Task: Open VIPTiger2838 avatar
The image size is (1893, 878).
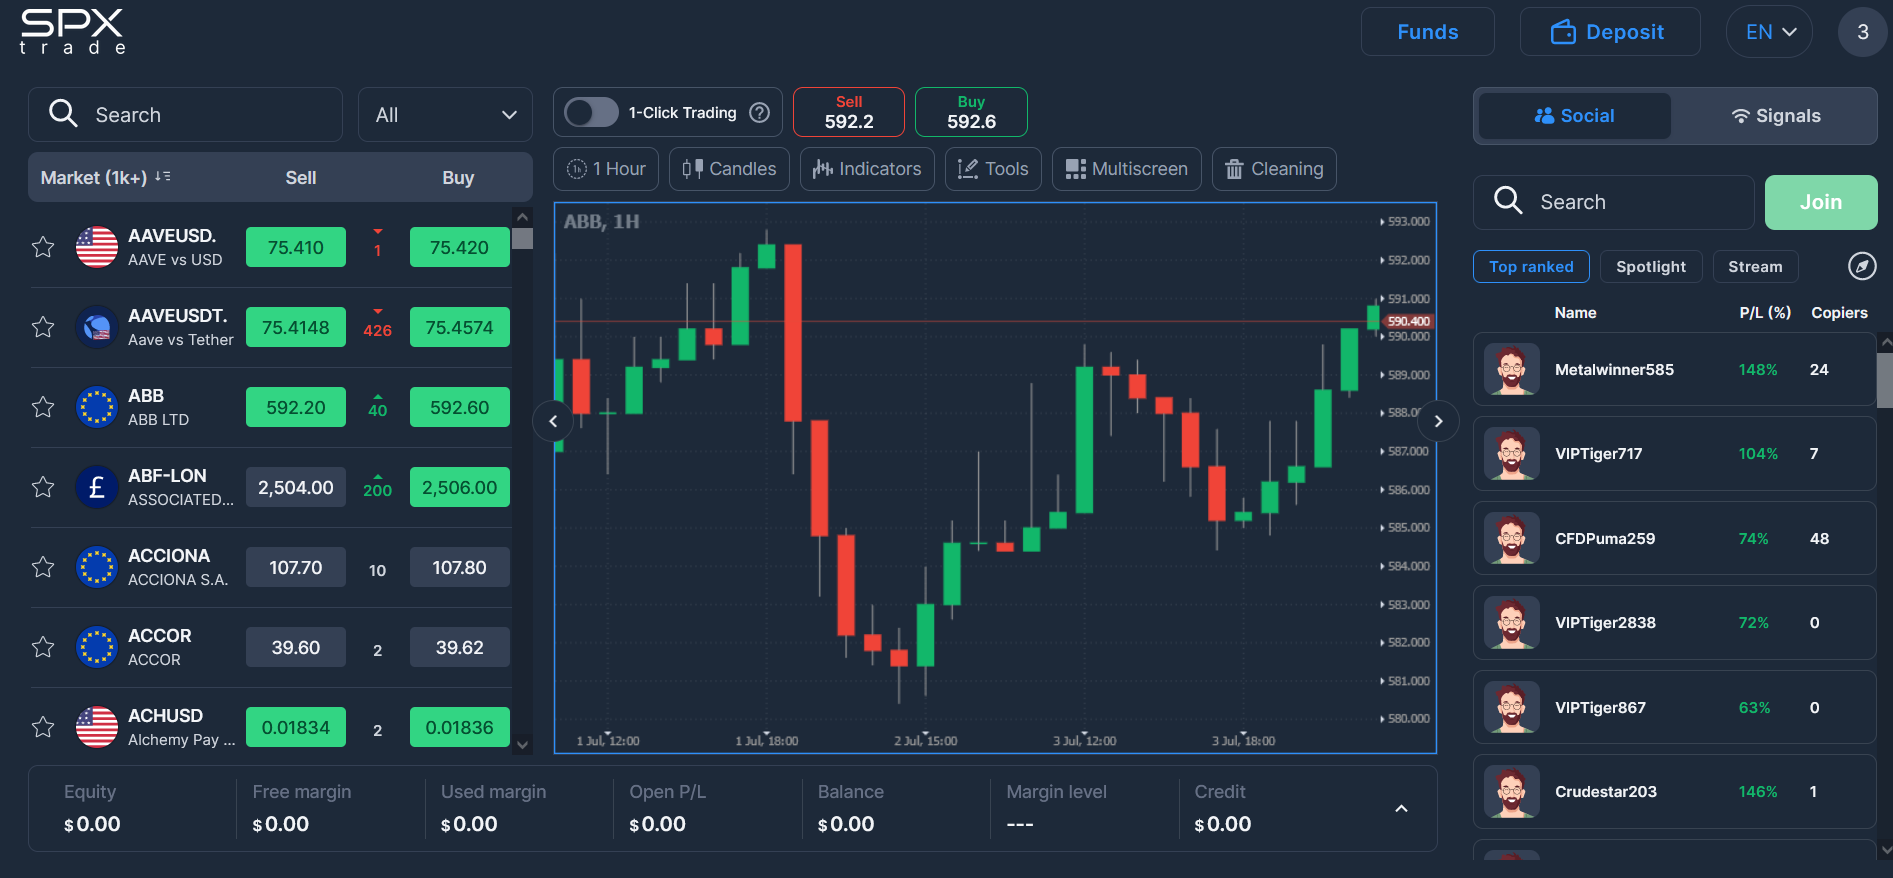Action: pos(1511,623)
